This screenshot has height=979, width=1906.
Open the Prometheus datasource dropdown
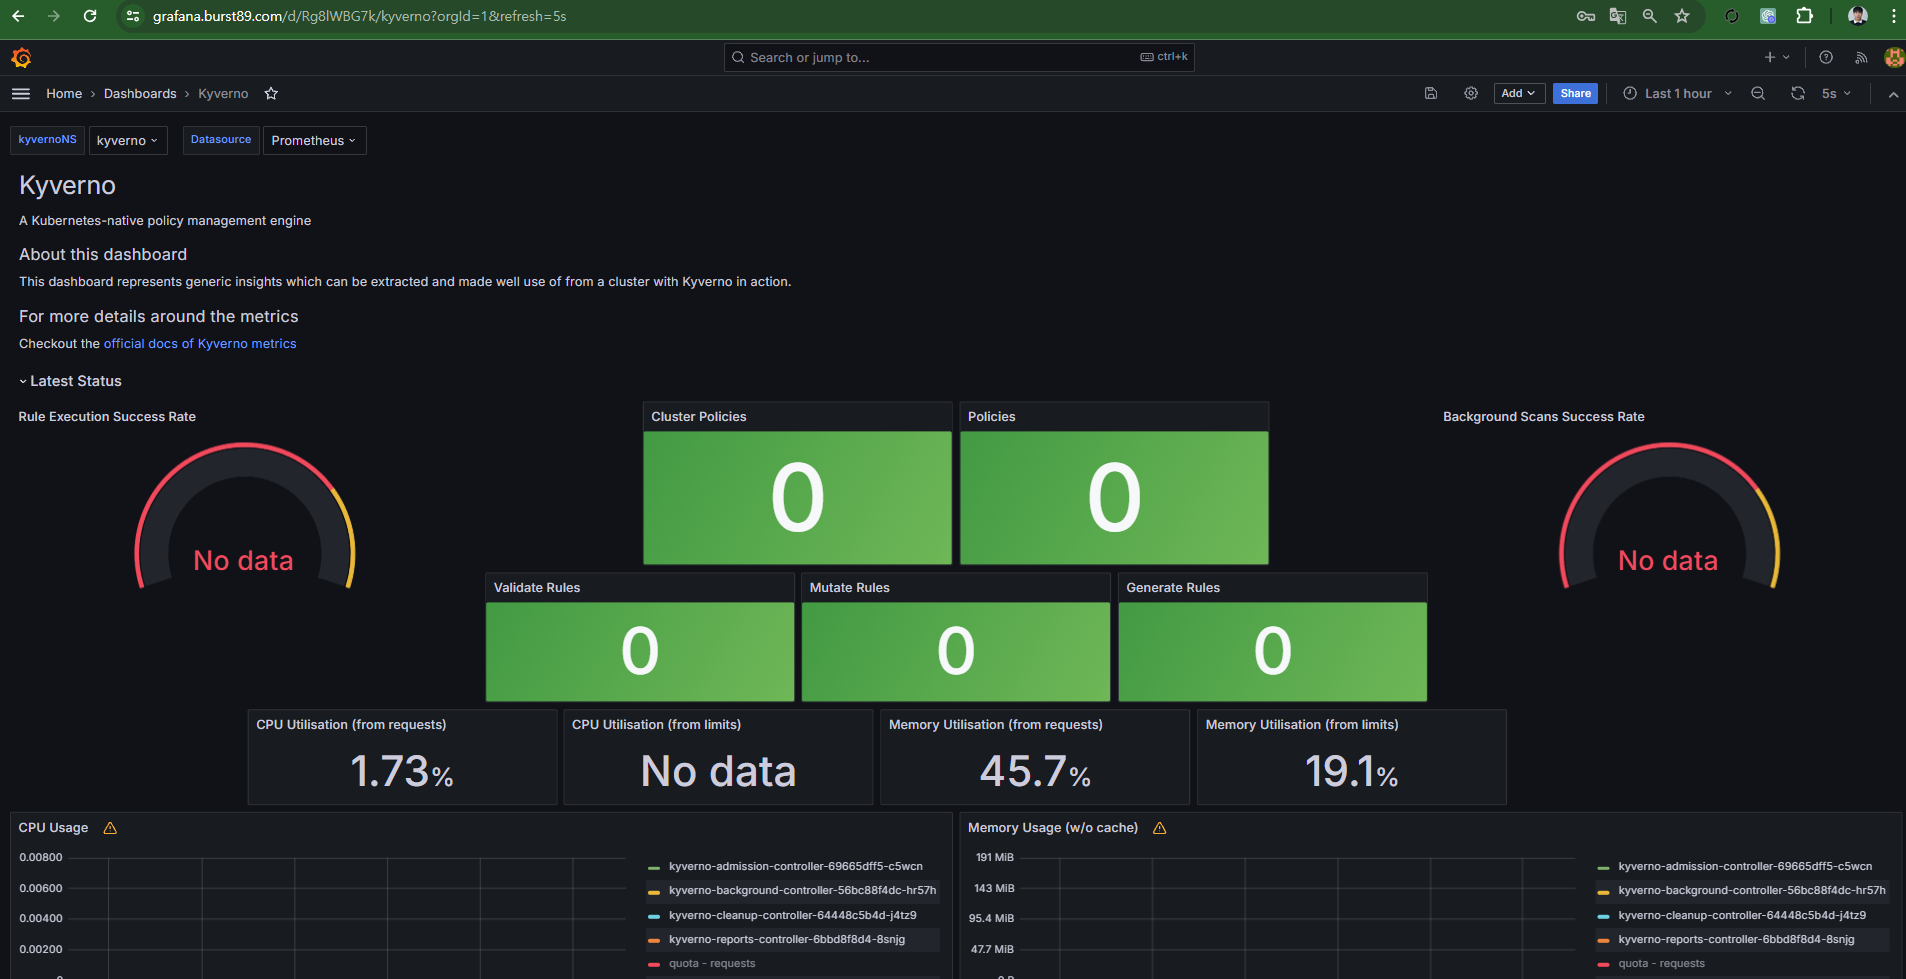coord(314,141)
